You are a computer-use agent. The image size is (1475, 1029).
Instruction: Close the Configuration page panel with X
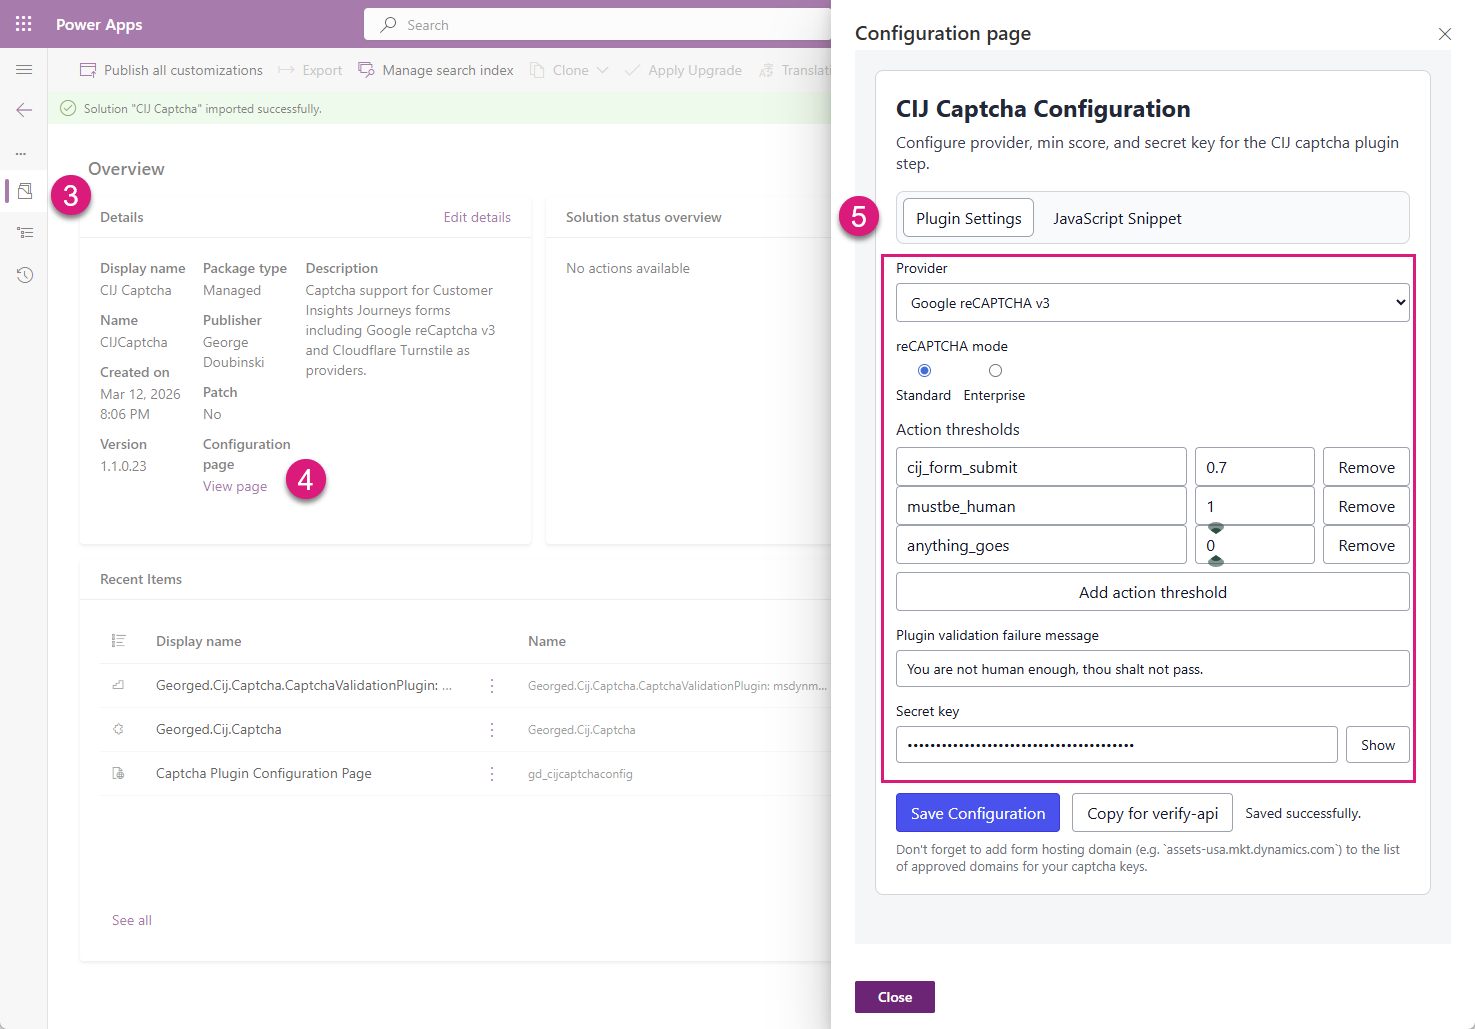tap(1445, 34)
